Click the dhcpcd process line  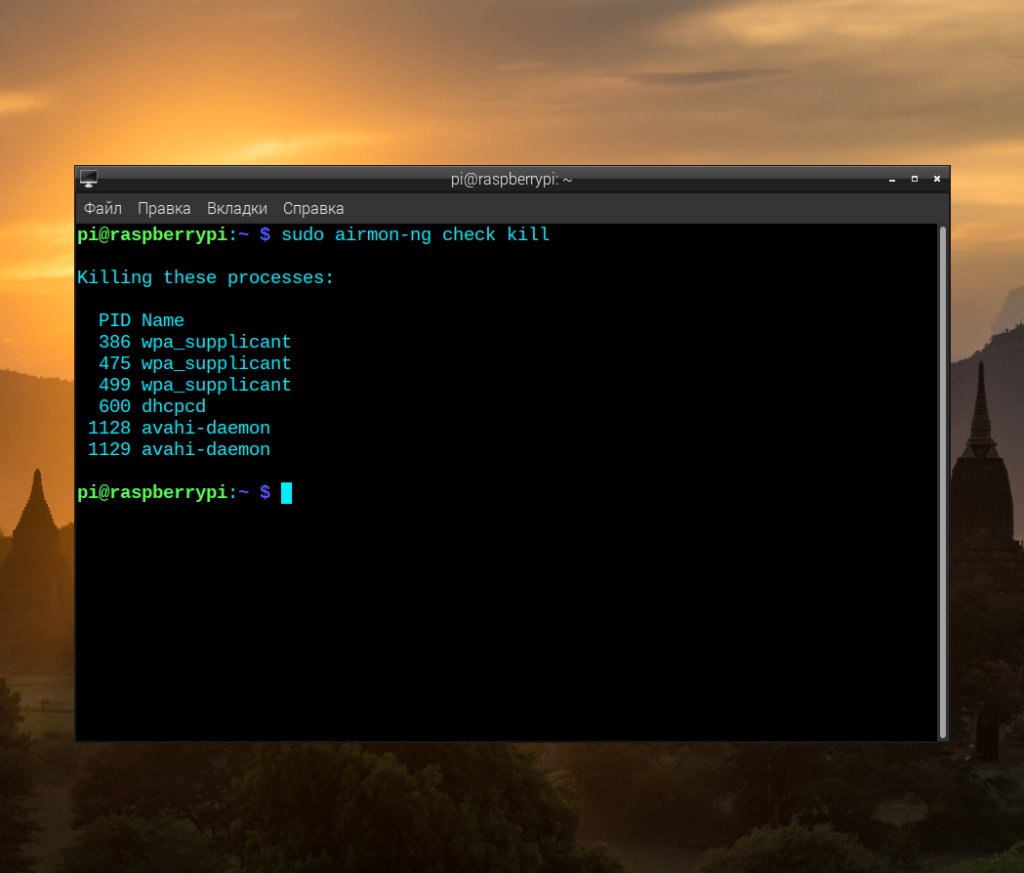click(173, 407)
